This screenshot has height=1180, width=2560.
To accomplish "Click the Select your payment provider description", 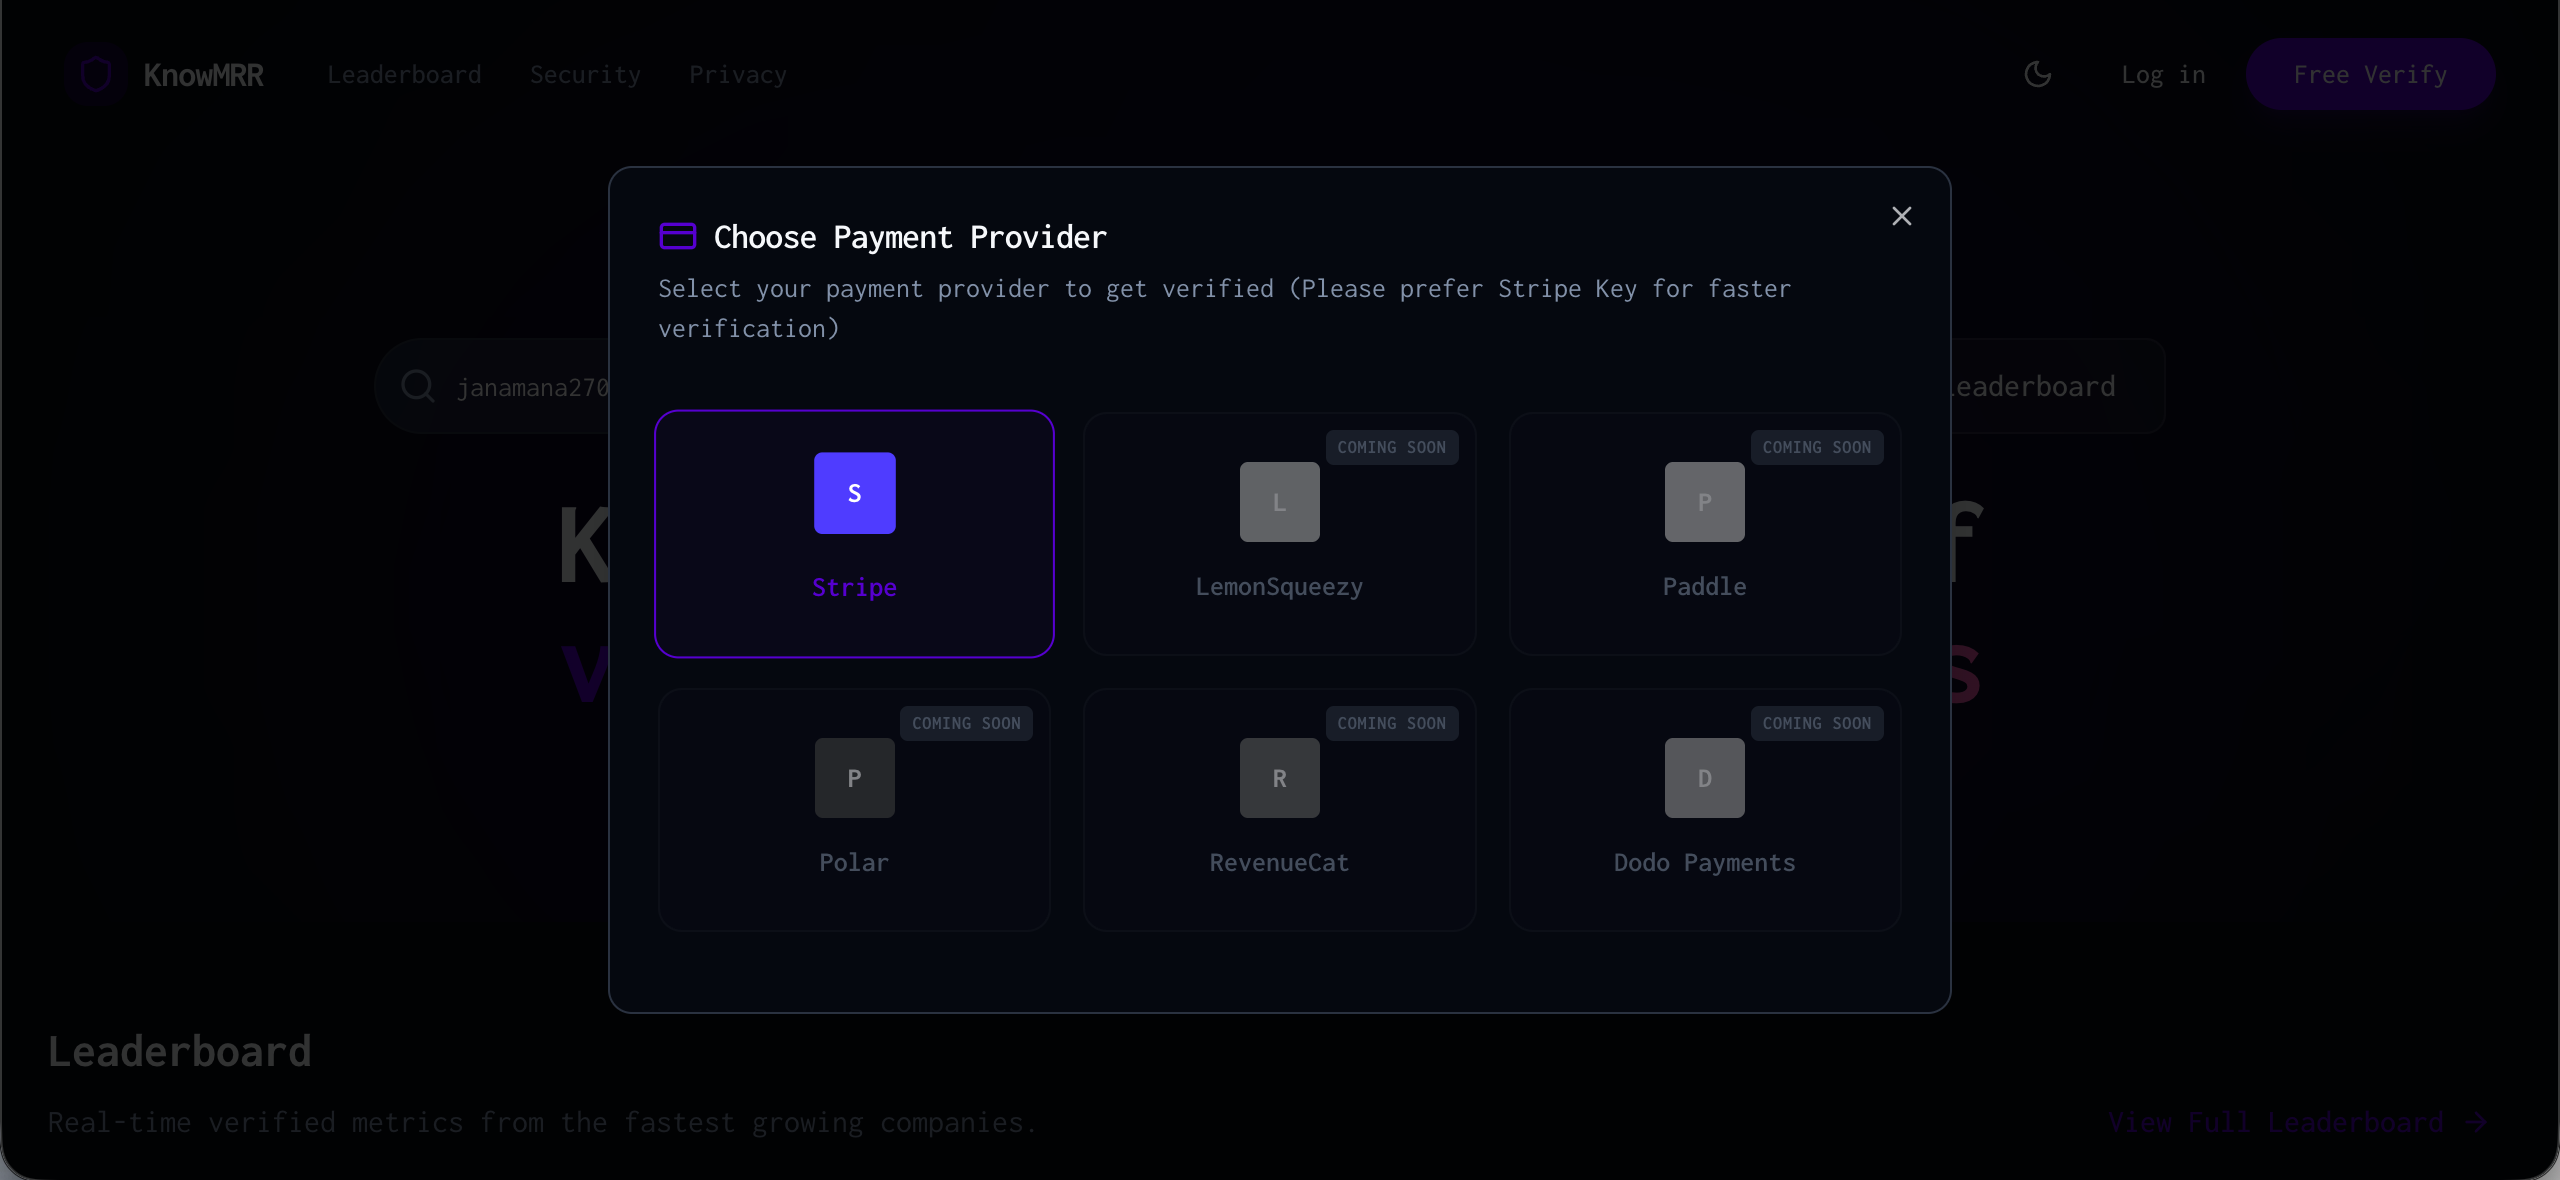I will [x=1224, y=308].
